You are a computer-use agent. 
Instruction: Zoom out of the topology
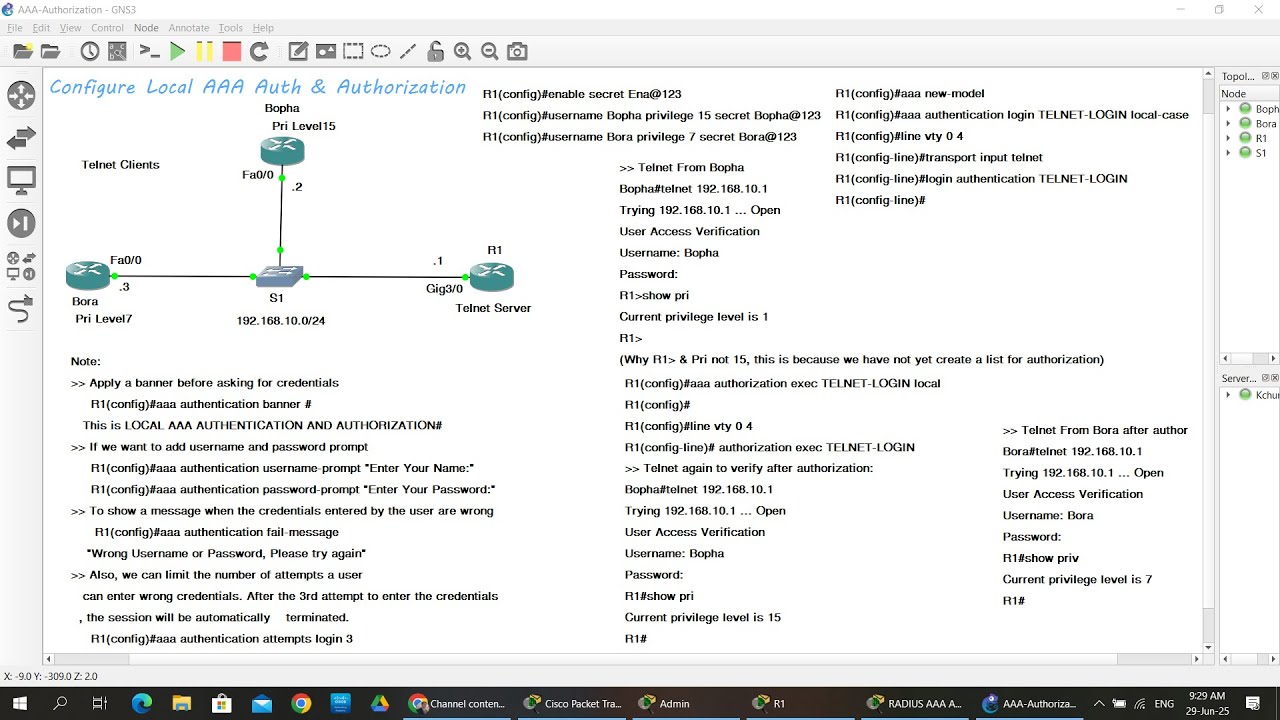point(490,51)
